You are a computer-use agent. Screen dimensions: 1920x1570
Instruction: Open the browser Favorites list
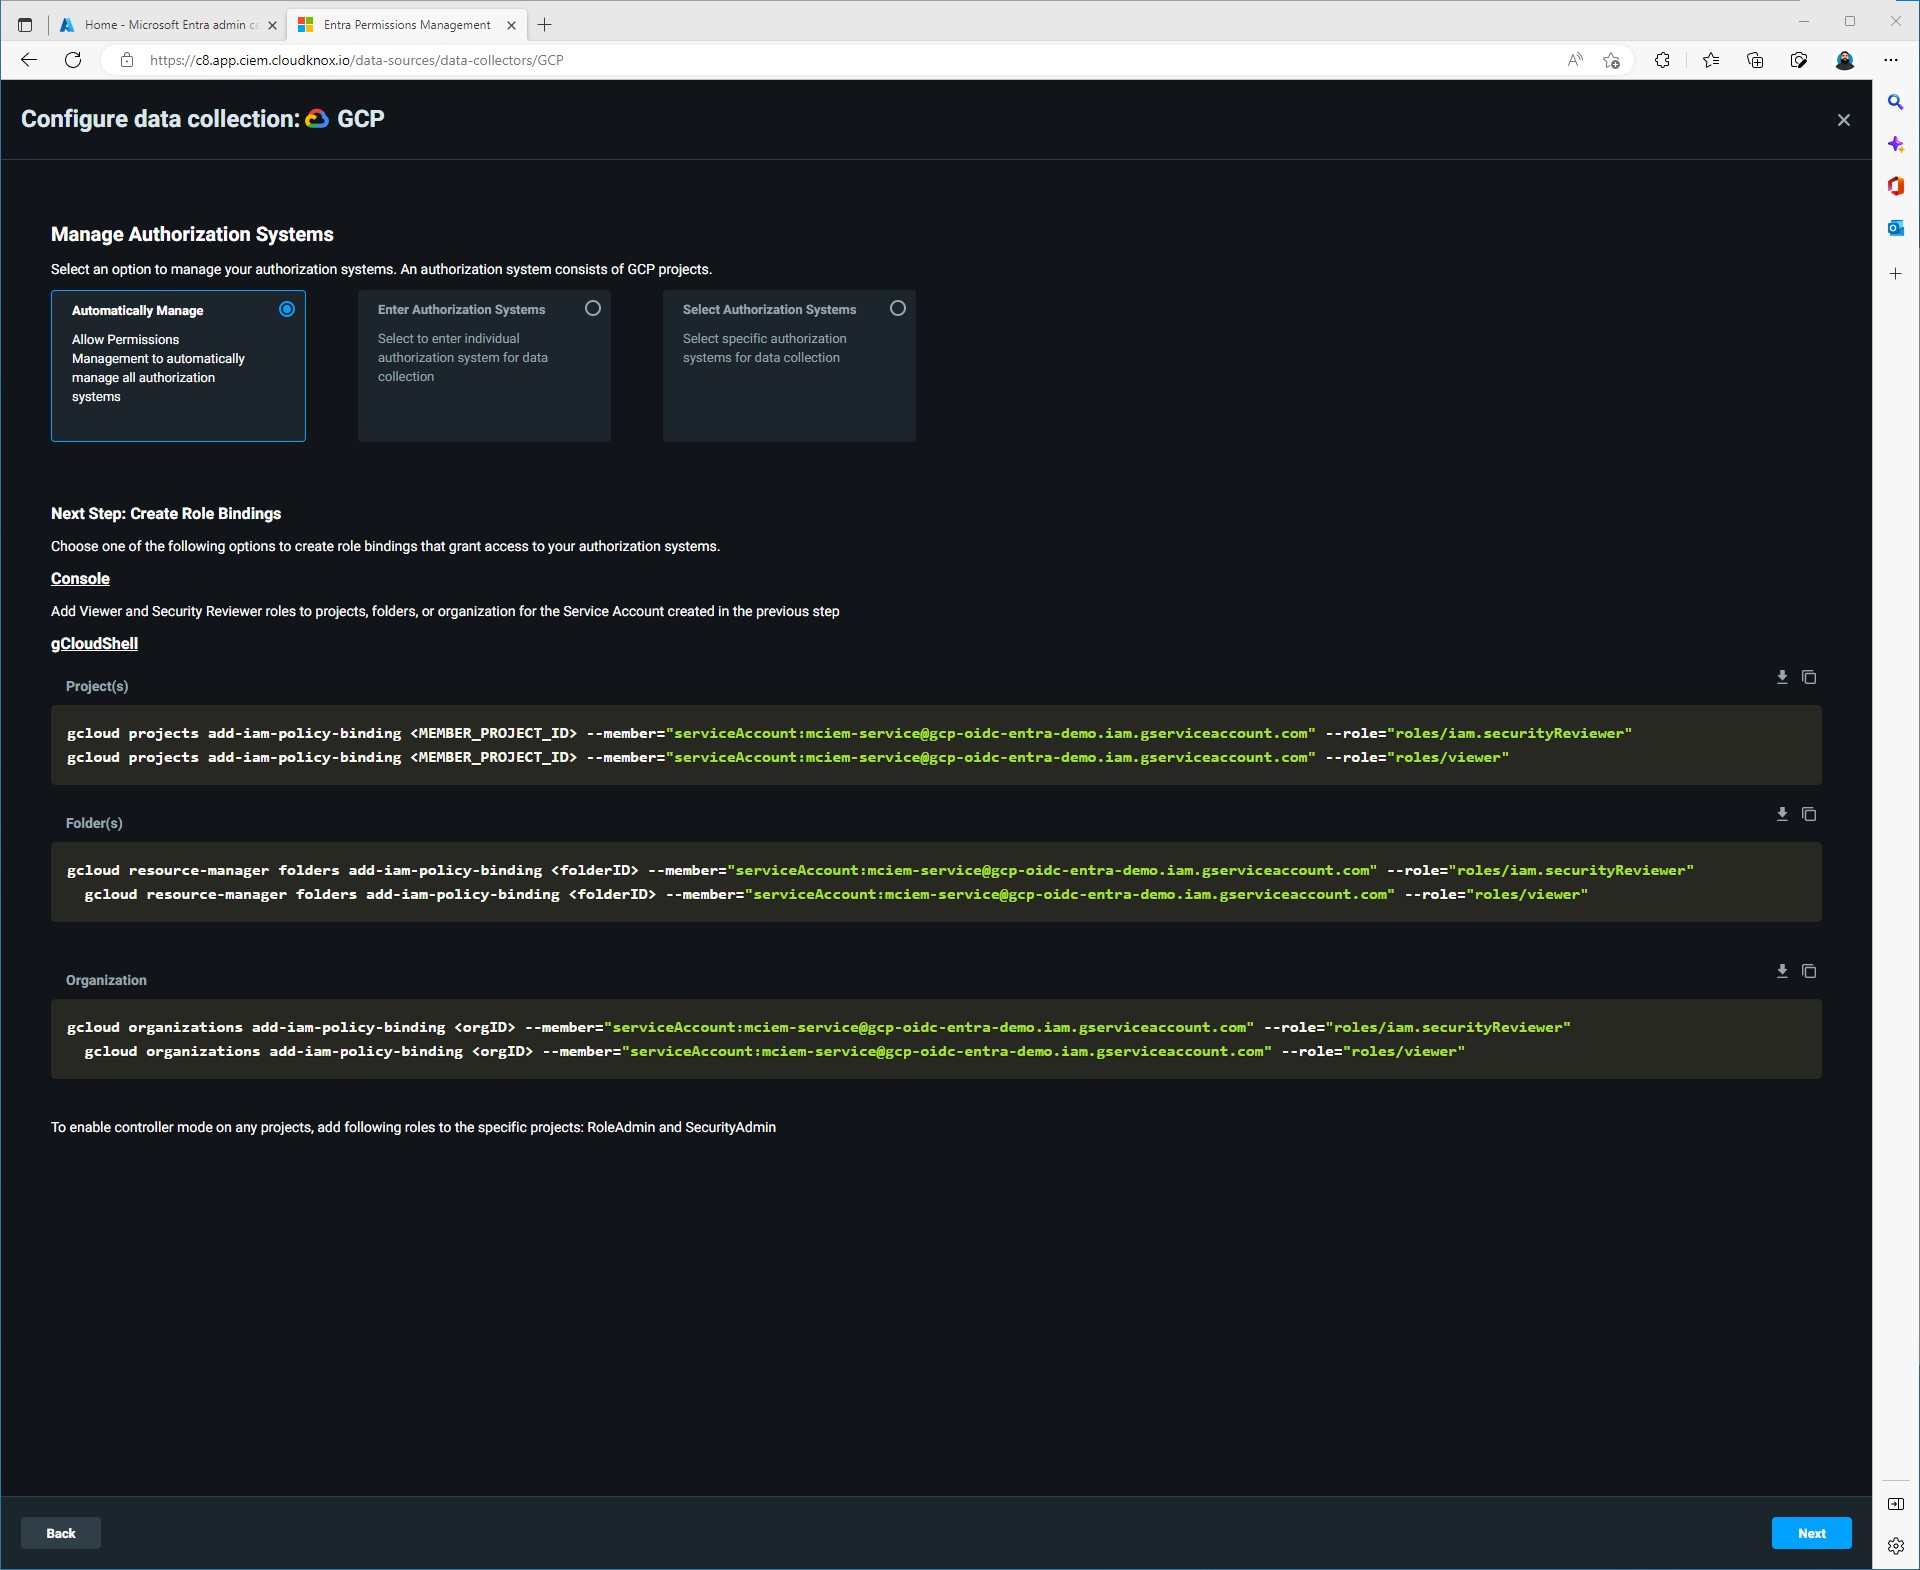point(1711,60)
